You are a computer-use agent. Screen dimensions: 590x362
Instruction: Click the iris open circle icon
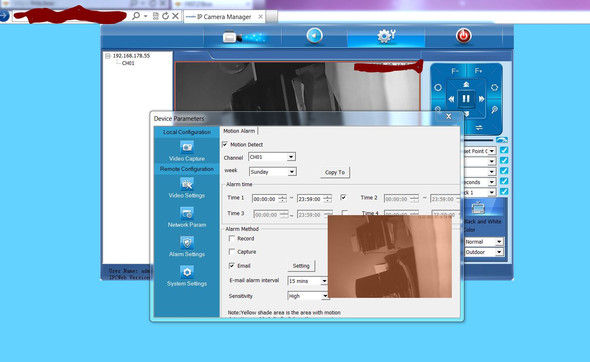click(x=438, y=87)
